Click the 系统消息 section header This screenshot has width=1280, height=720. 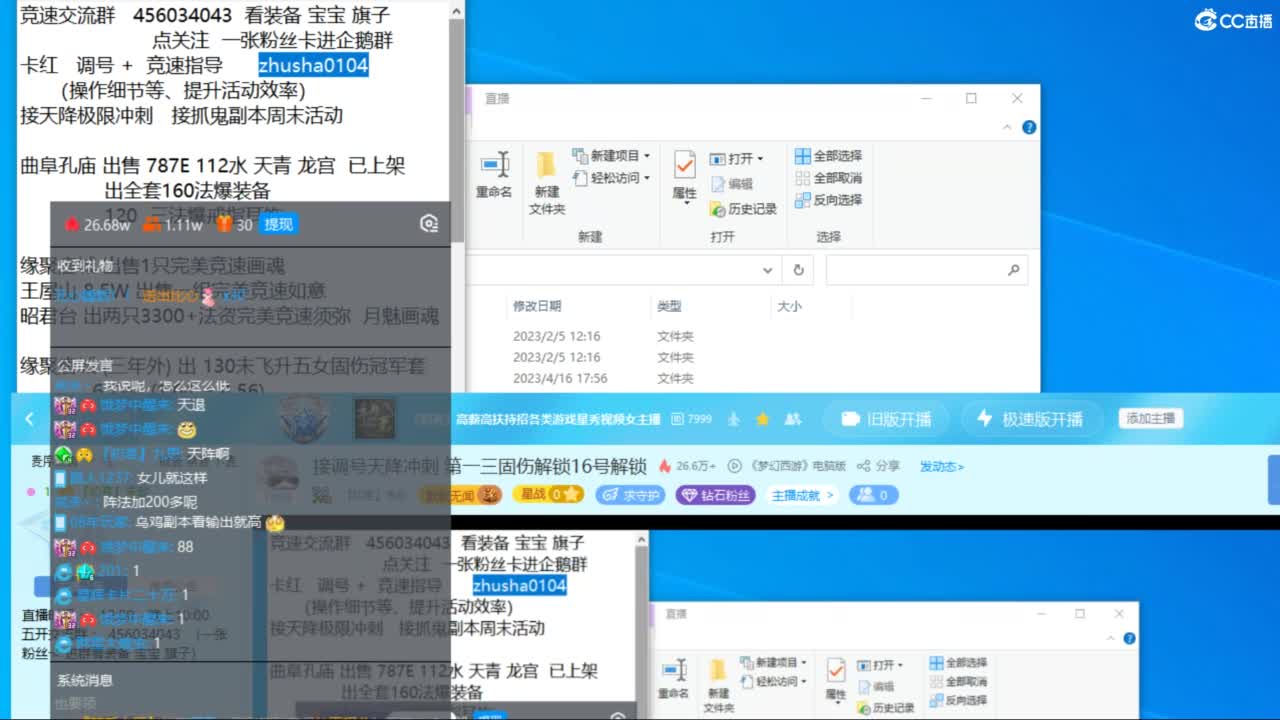click(x=85, y=680)
